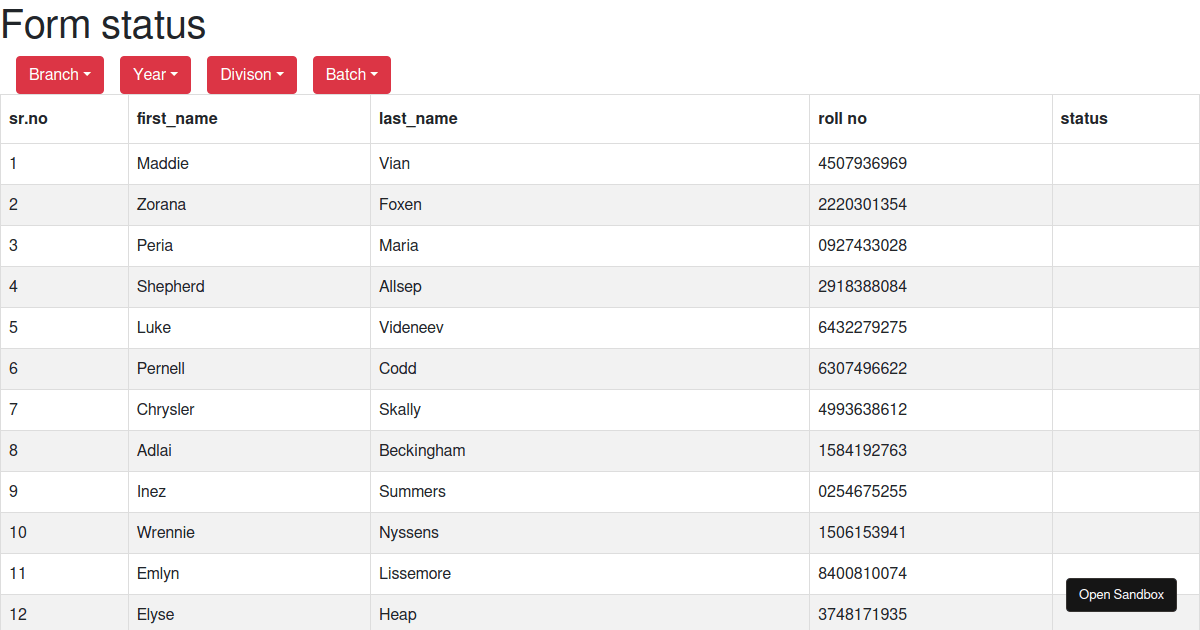This screenshot has width=1200, height=630.
Task: Open the Branch dropdown
Action: pos(59,74)
